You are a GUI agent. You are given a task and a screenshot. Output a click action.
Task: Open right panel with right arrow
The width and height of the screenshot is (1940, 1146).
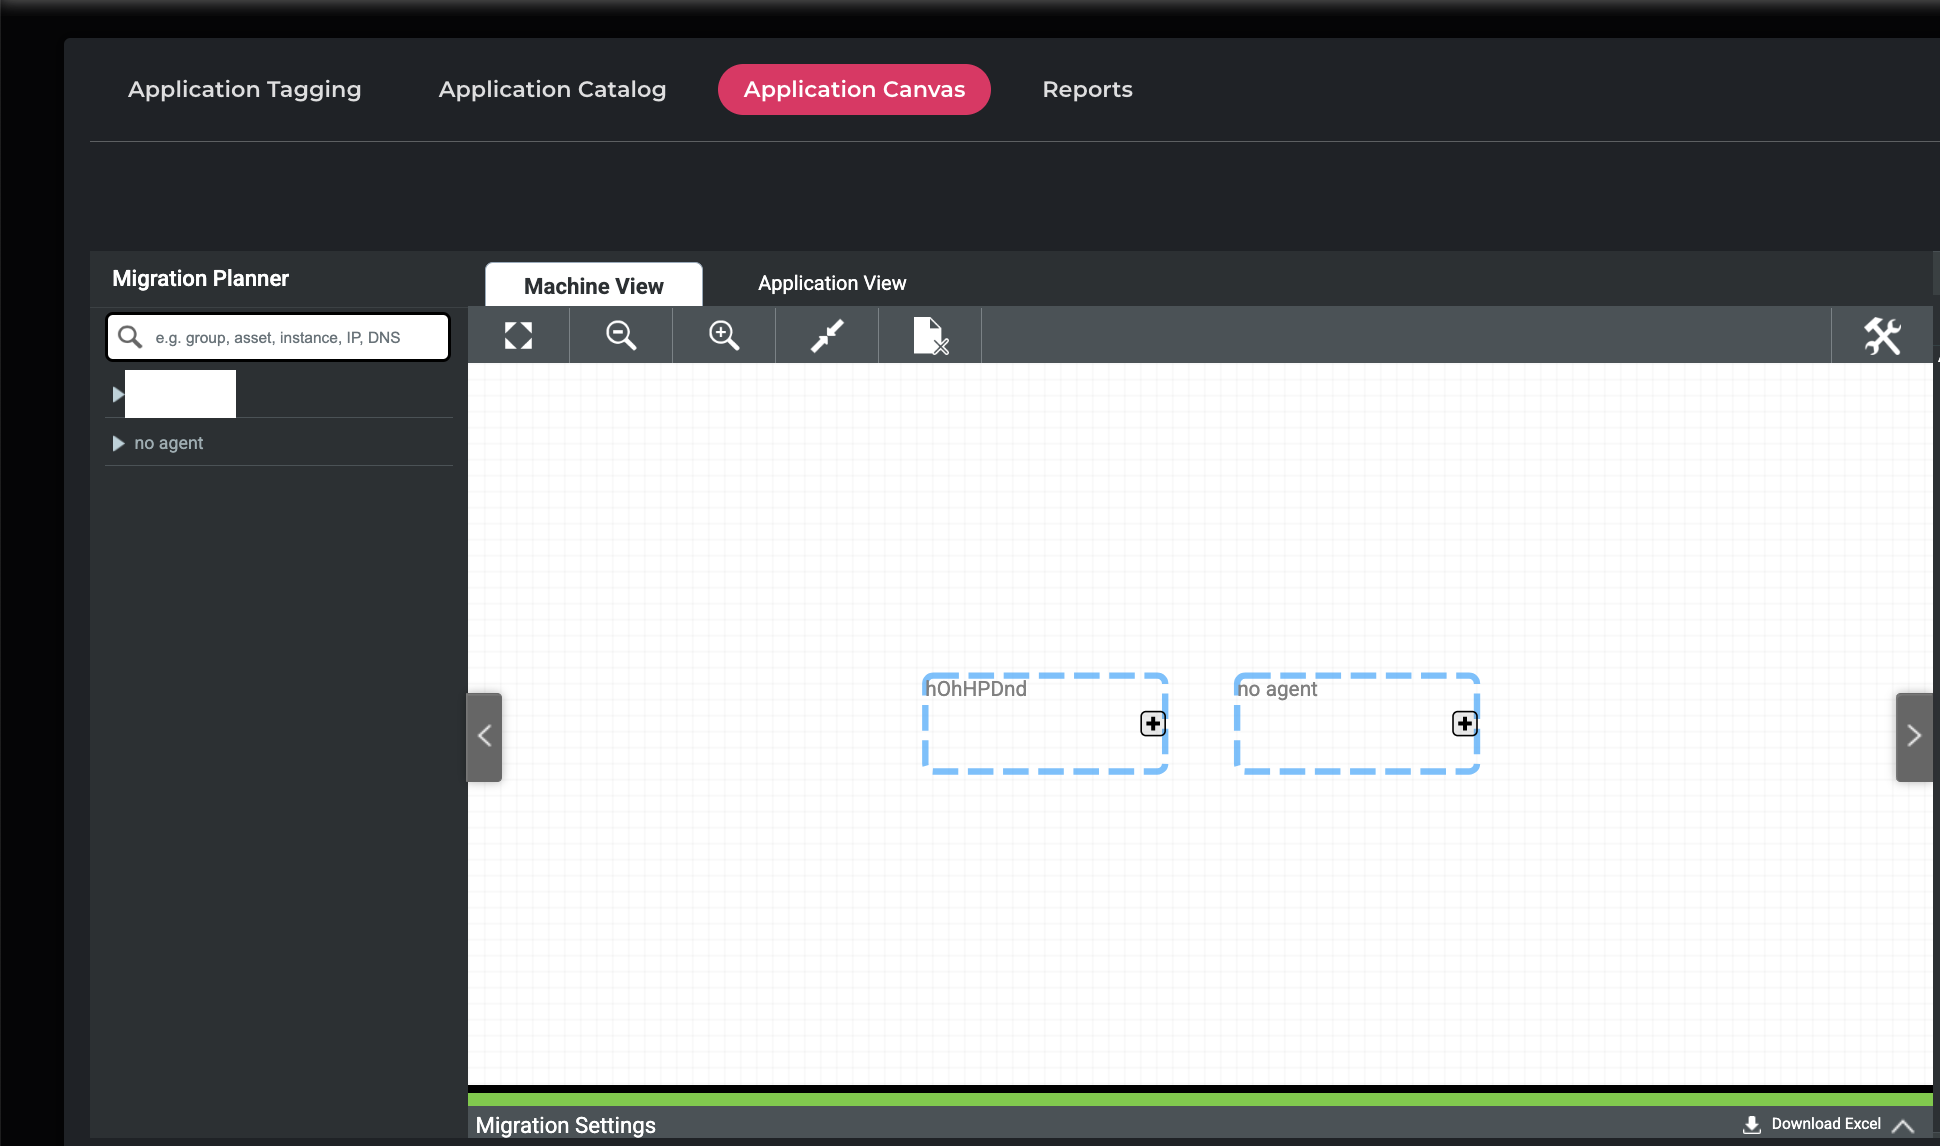pyautogui.click(x=1914, y=737)
